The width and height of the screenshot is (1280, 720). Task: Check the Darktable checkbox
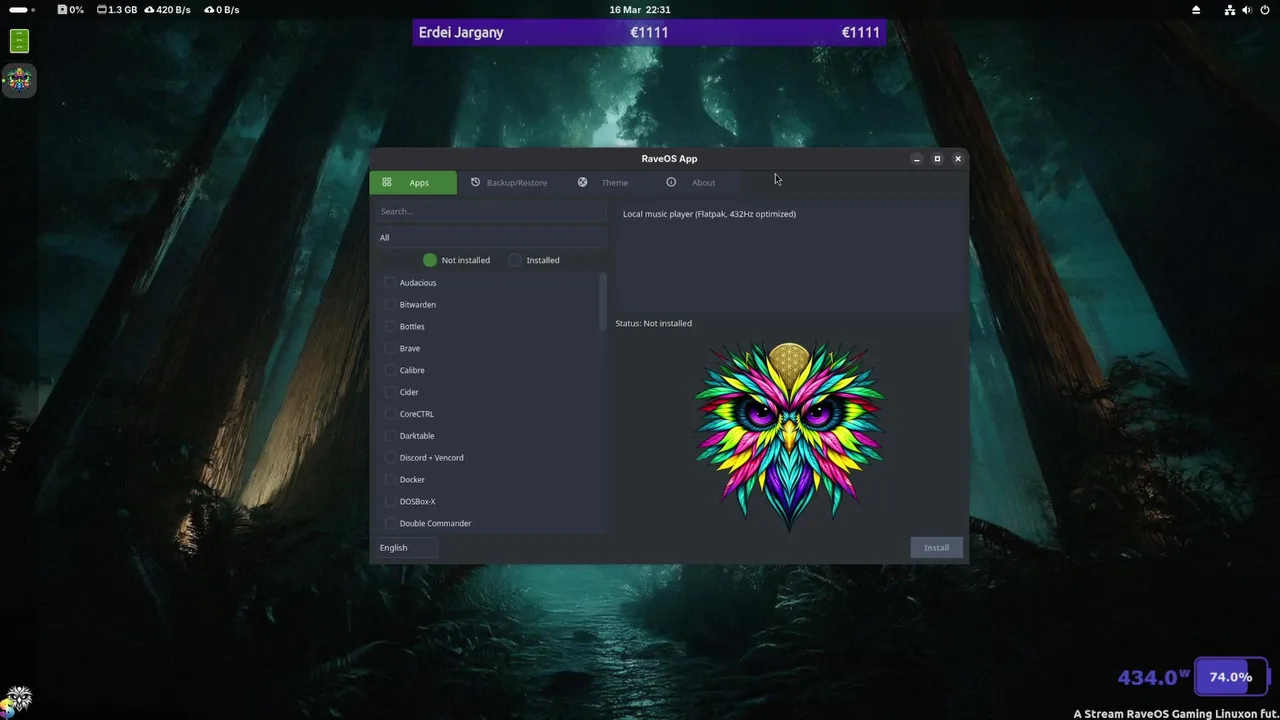391,436
